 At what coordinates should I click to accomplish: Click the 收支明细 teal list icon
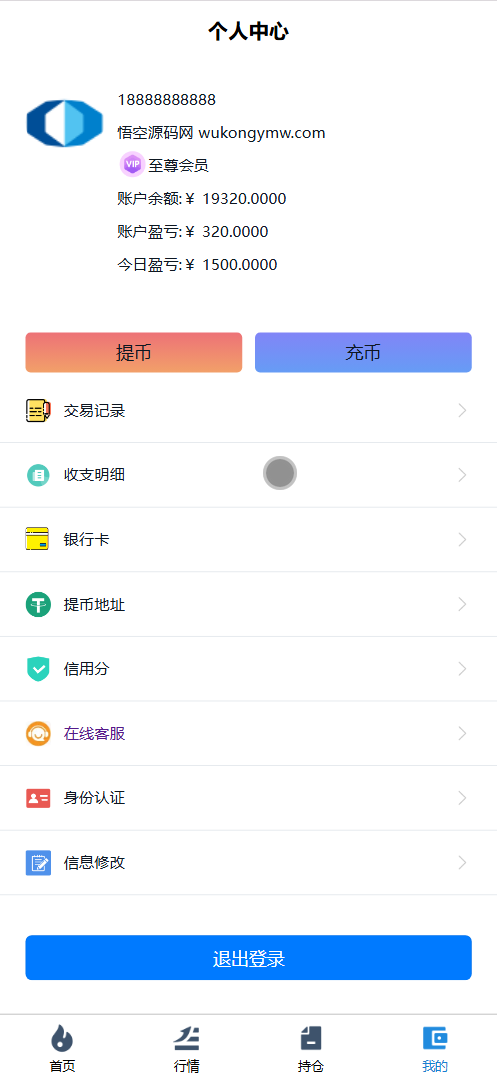coord(38,475)
